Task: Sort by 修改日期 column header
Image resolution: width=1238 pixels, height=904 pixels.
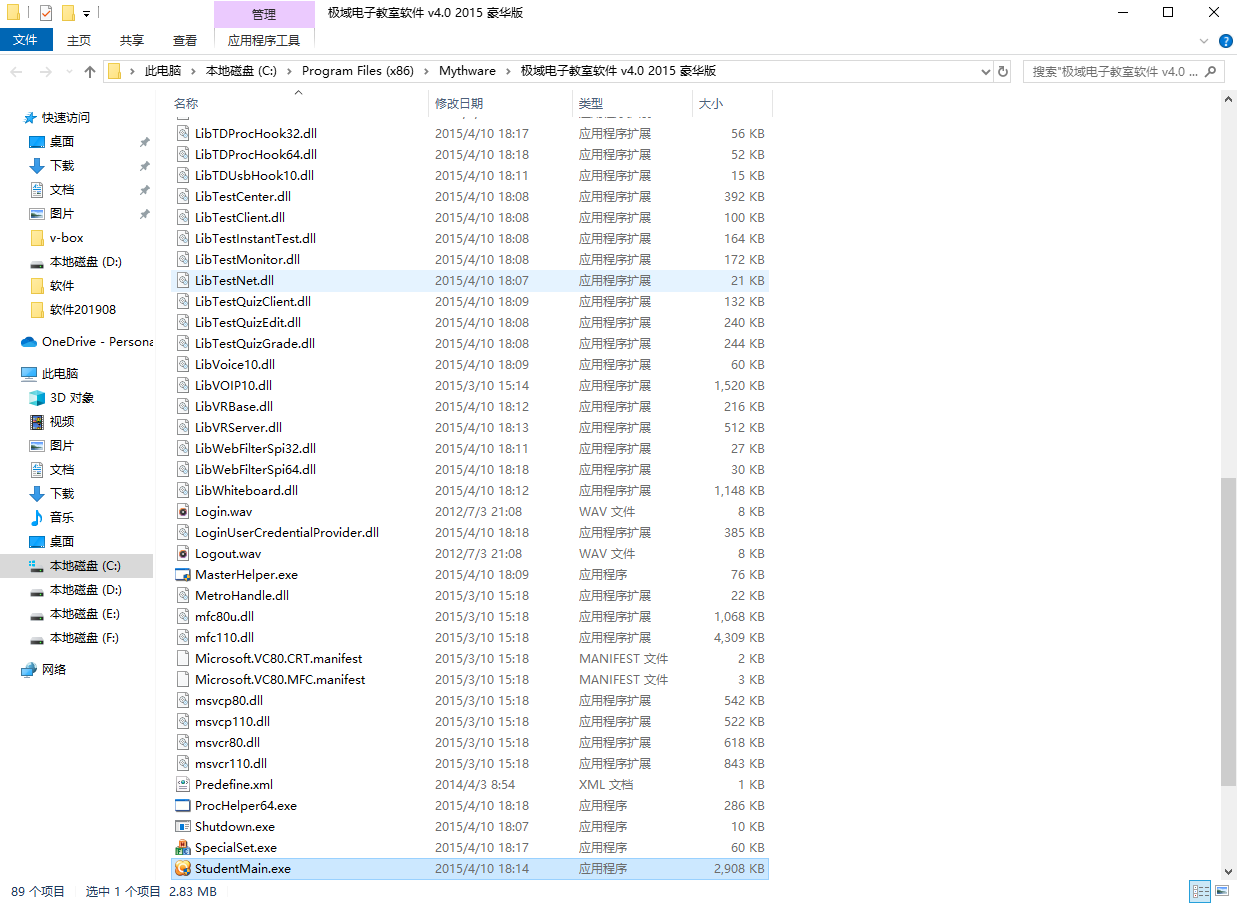Action: [459, 104]
